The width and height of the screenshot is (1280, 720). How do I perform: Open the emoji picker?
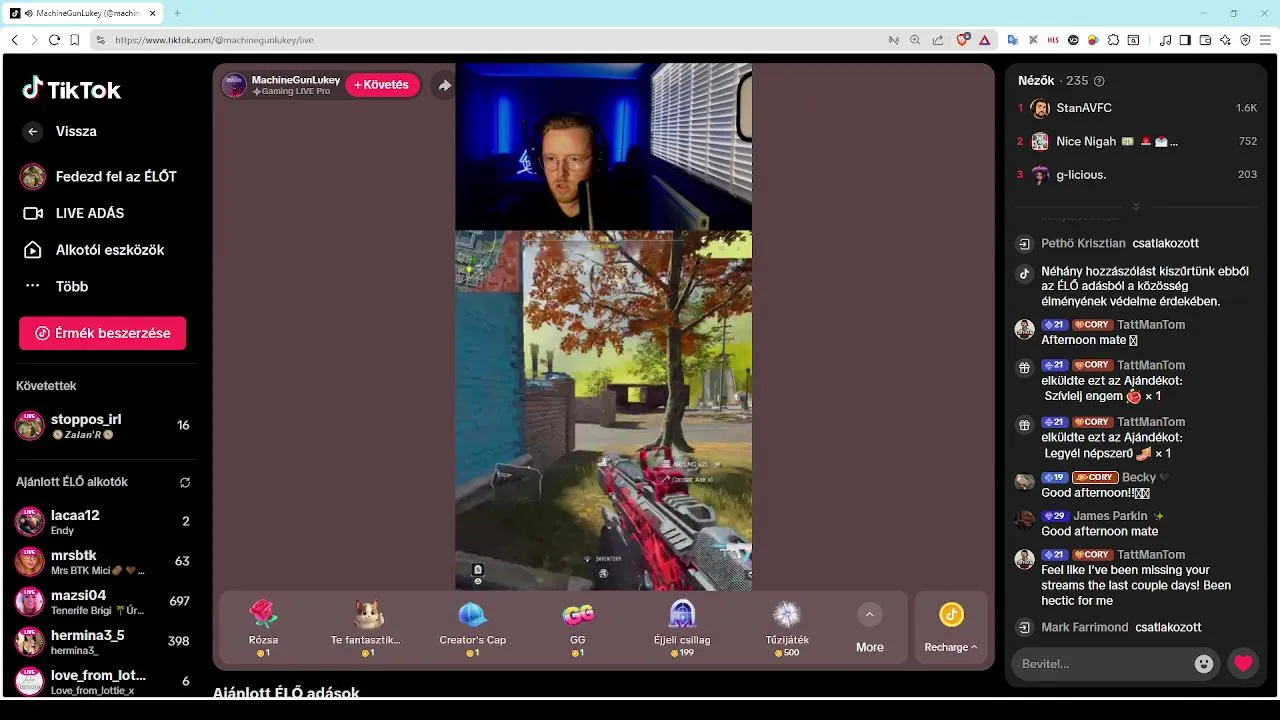(x=1204, y=663)
